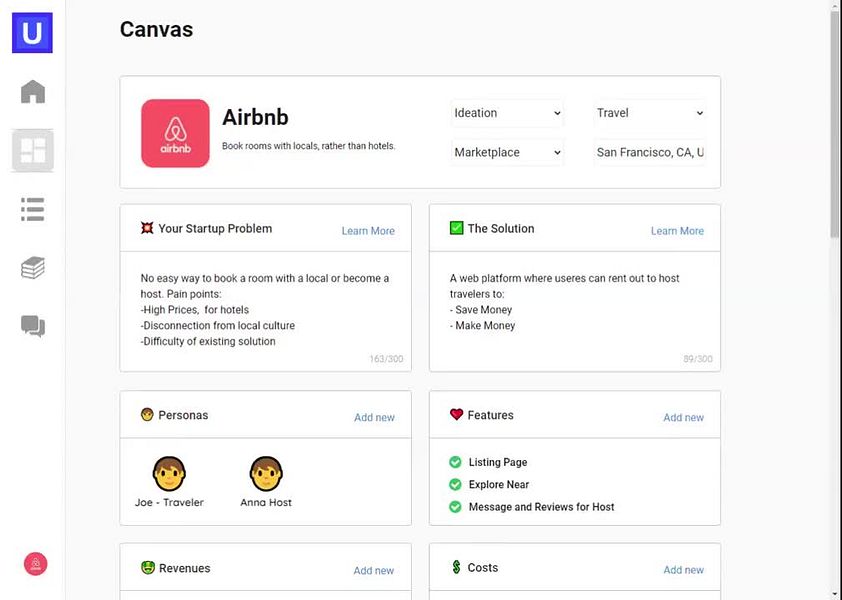Open the Travel industry dropdown
The height and width of the screenshot is (600, 842).
click(x=650, y=113)
